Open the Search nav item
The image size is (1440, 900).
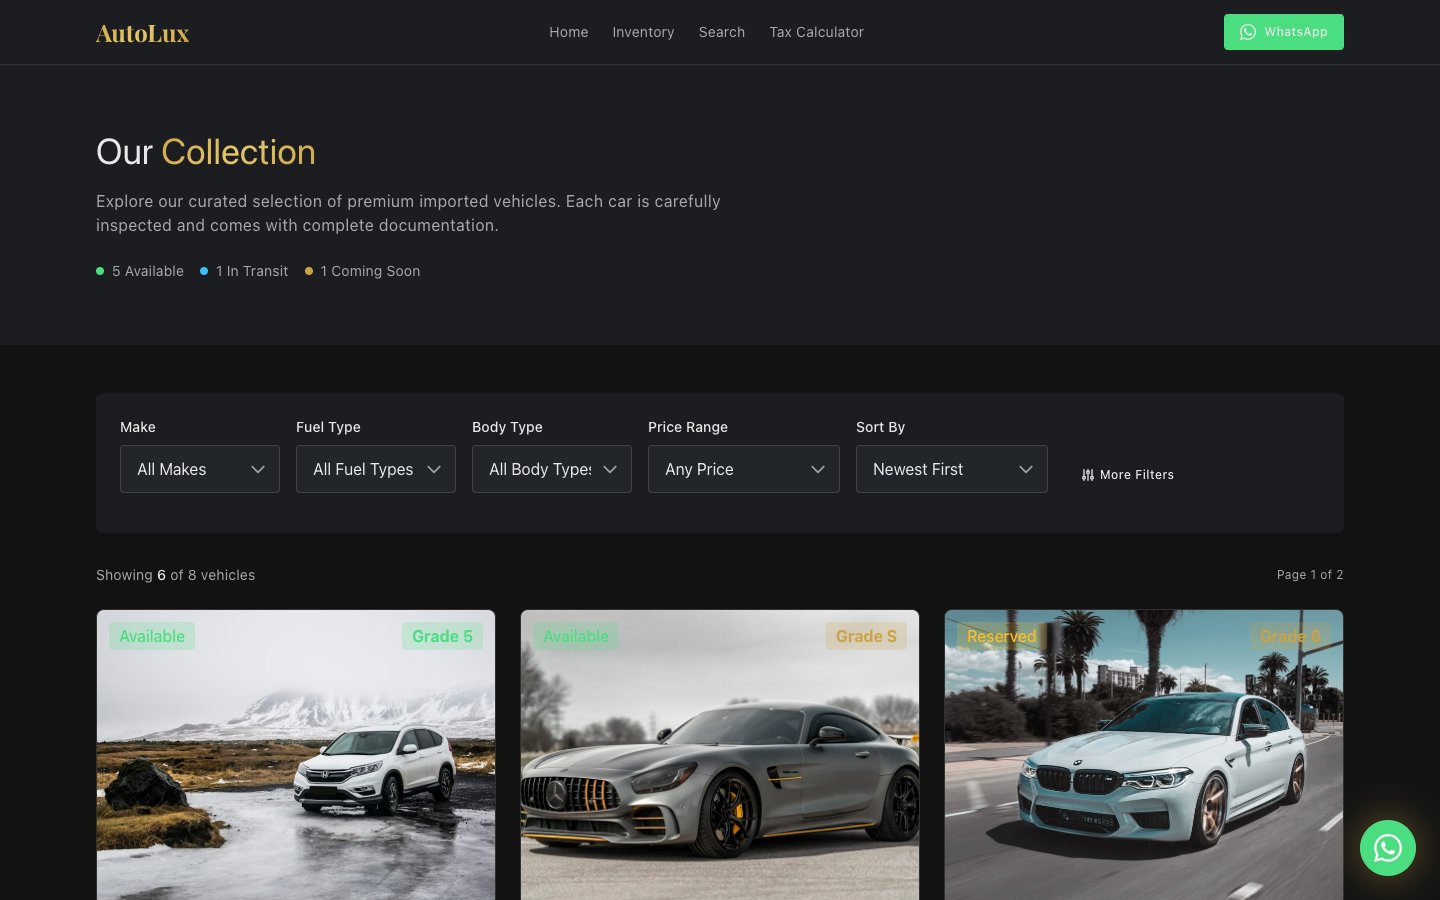[x=722, y=32]
